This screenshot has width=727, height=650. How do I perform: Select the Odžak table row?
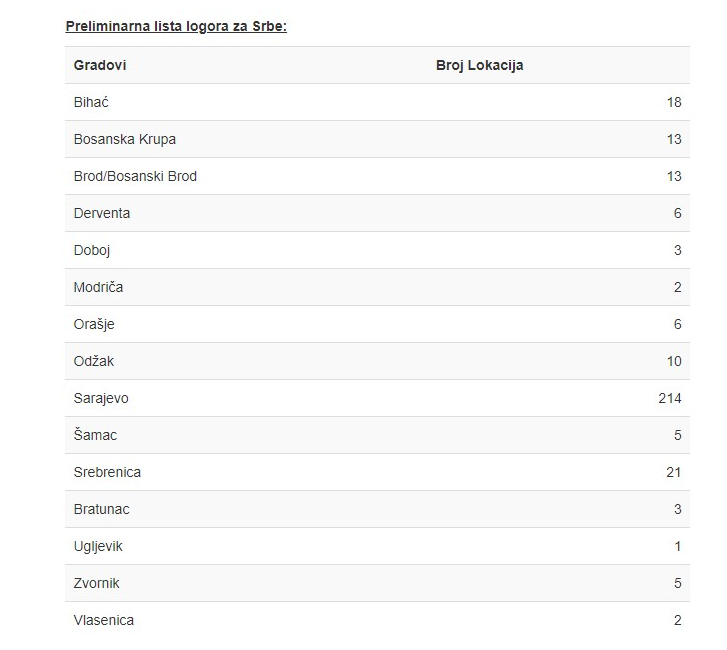(377, 361)
